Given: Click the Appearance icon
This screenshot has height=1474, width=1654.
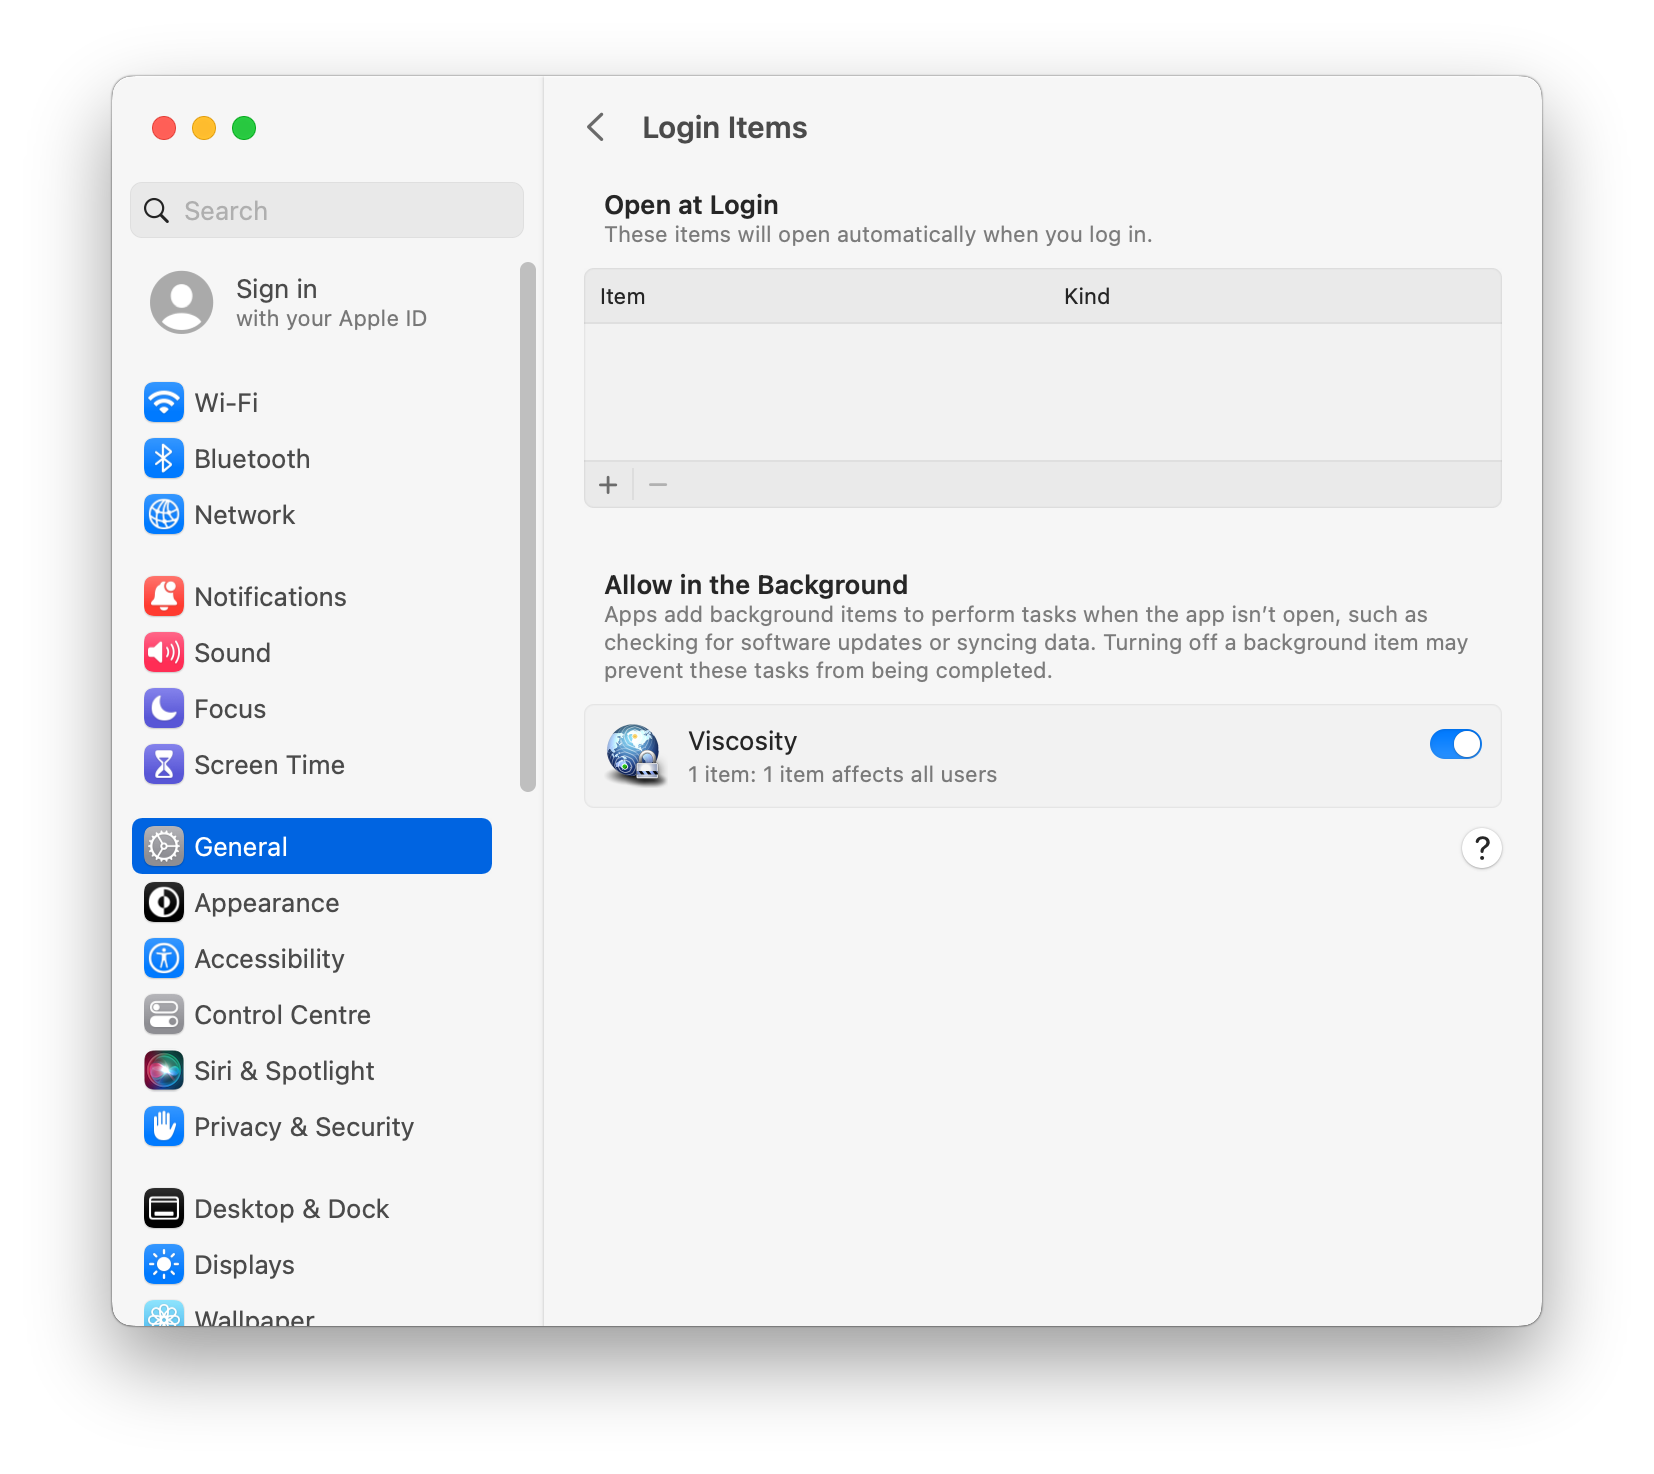Looking at the screenshot, I should 164,903.
